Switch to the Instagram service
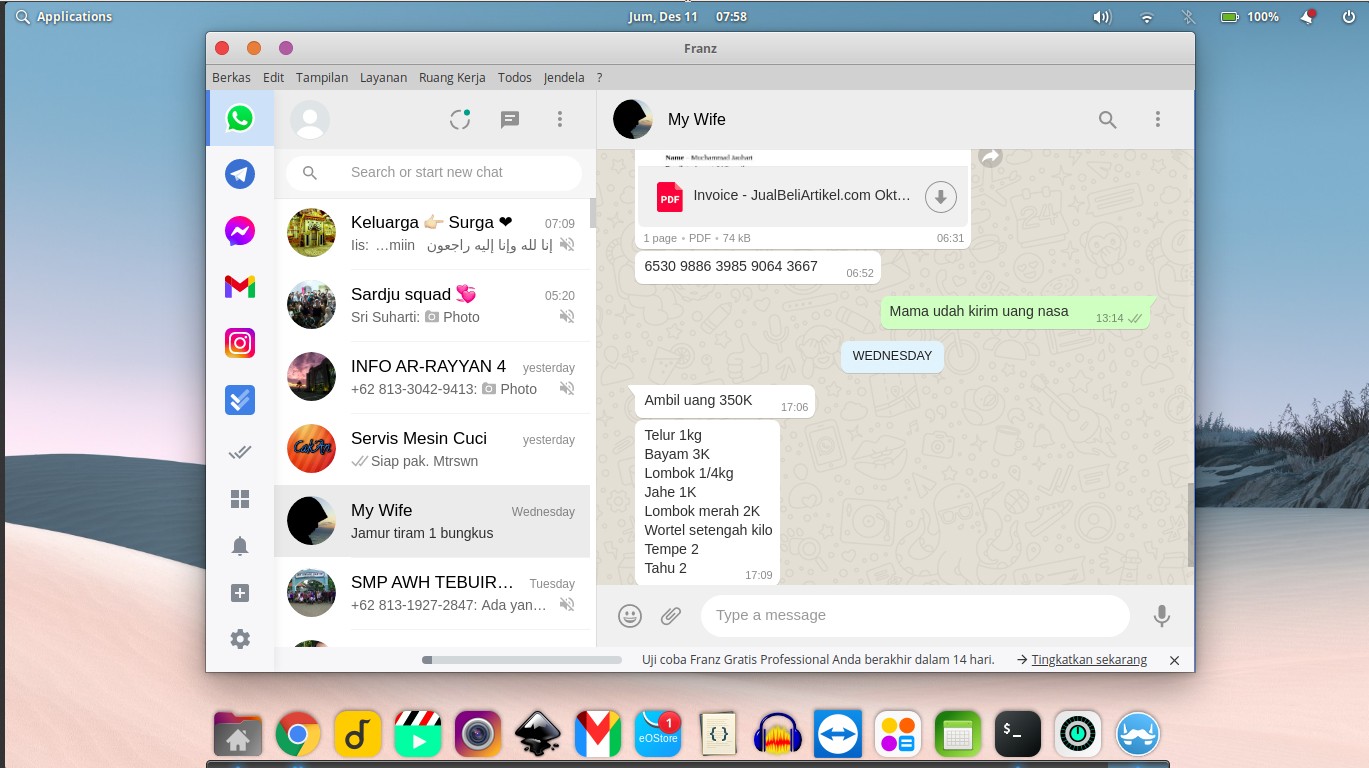 coord(240,343)
